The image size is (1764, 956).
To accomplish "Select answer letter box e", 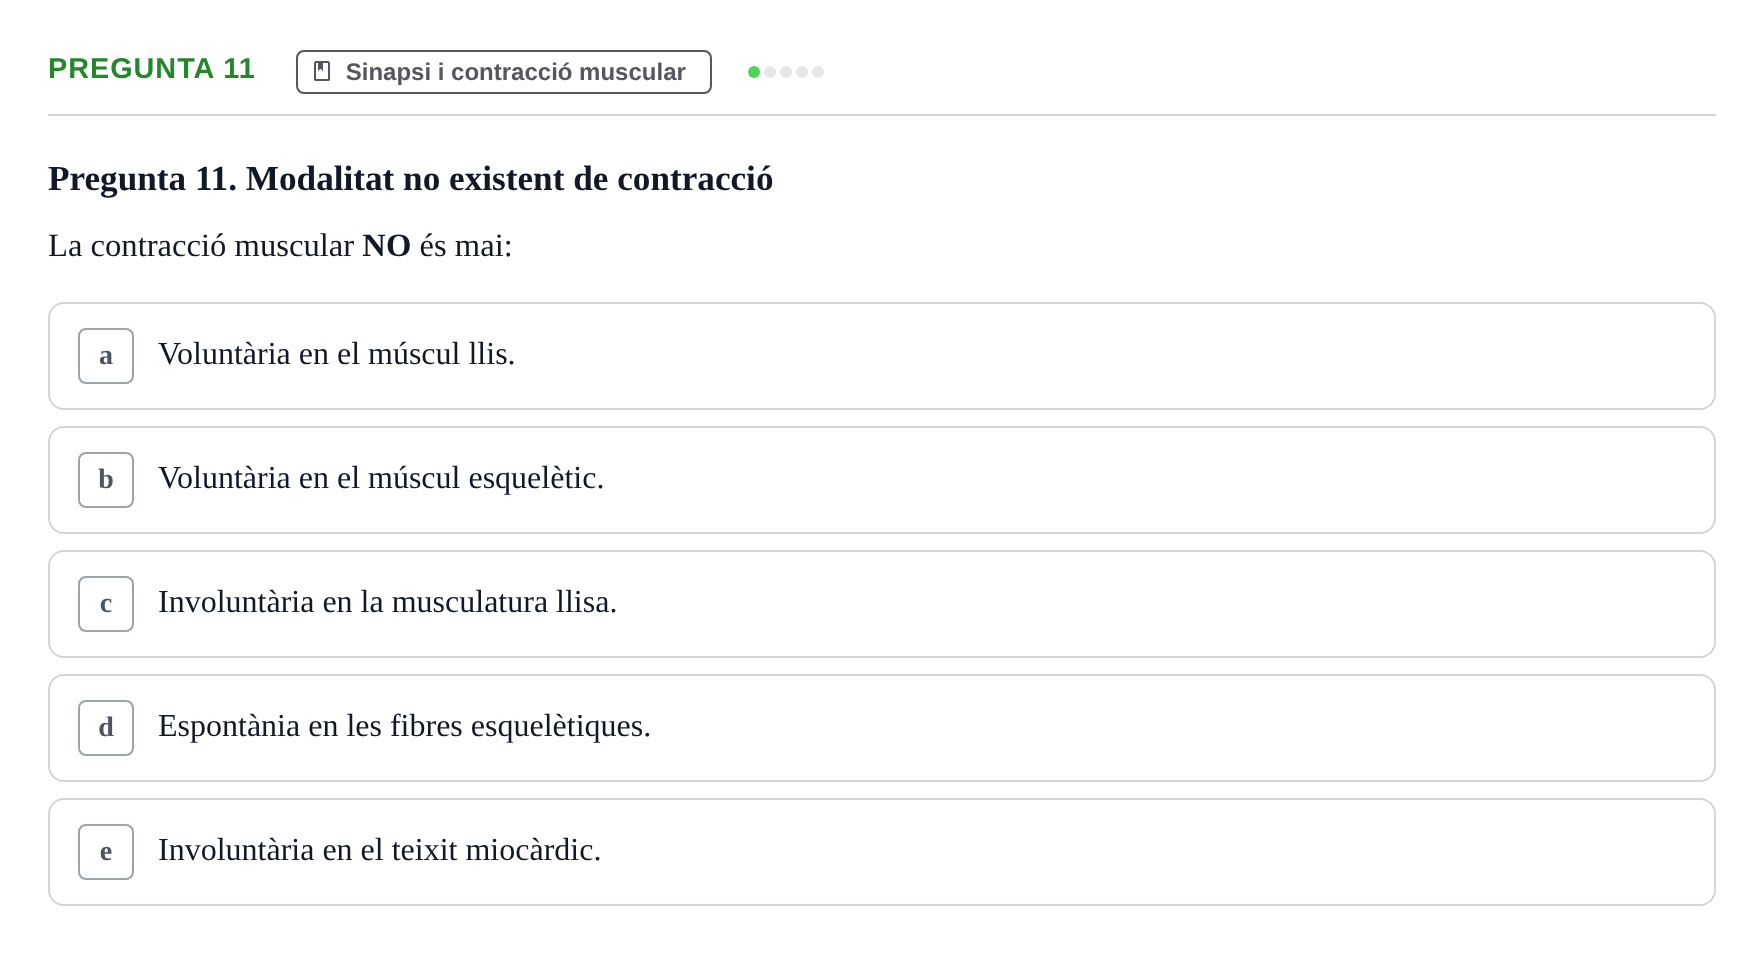I will [x=106, y=852].
